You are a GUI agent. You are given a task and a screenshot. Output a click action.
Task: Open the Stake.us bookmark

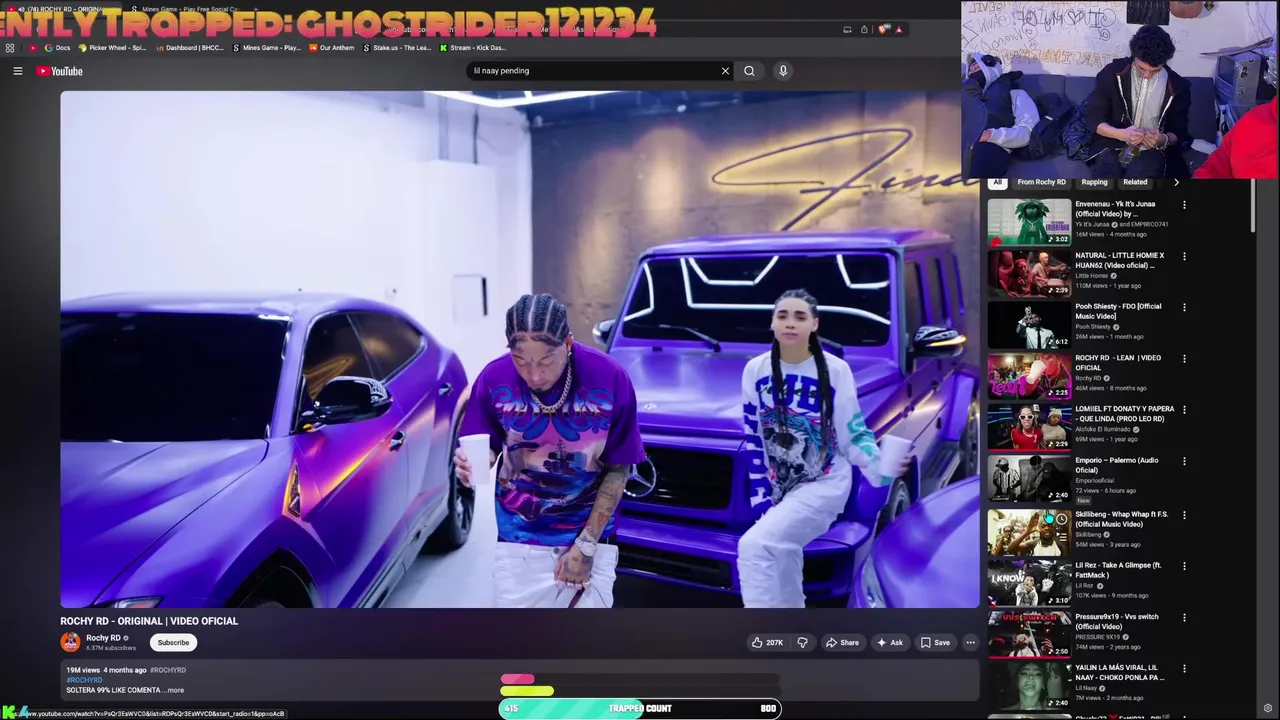click(398, 47)
